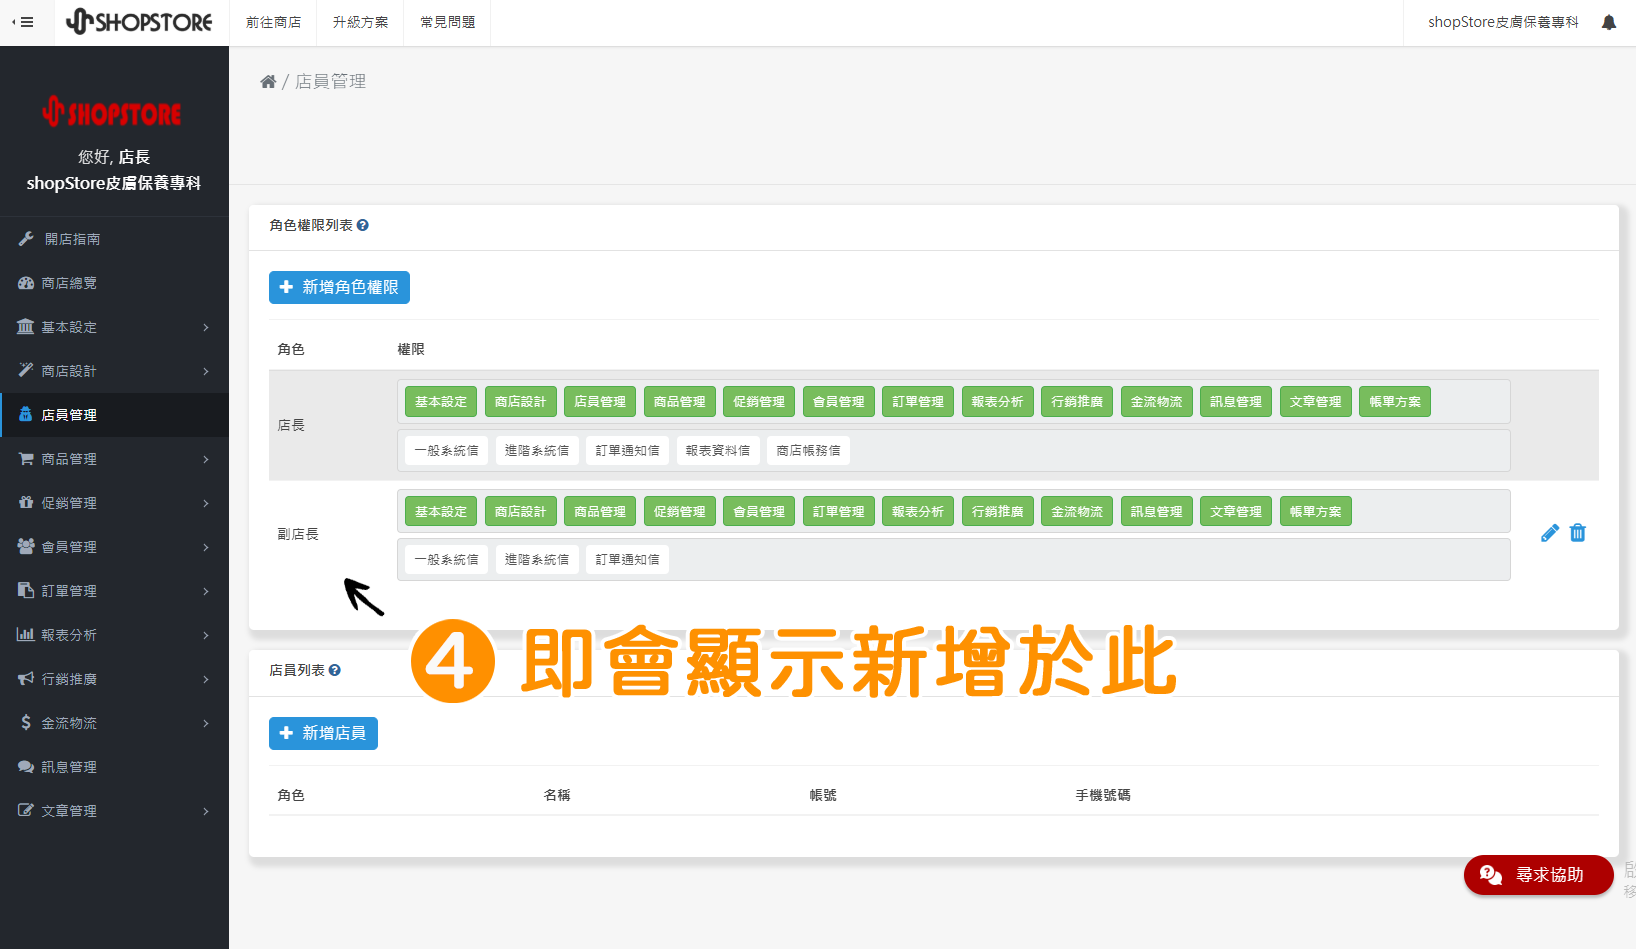Click the dollar icon for 金流物流
The height and width of the screenshot is (949, 1636).
click(x=26, y=723)
